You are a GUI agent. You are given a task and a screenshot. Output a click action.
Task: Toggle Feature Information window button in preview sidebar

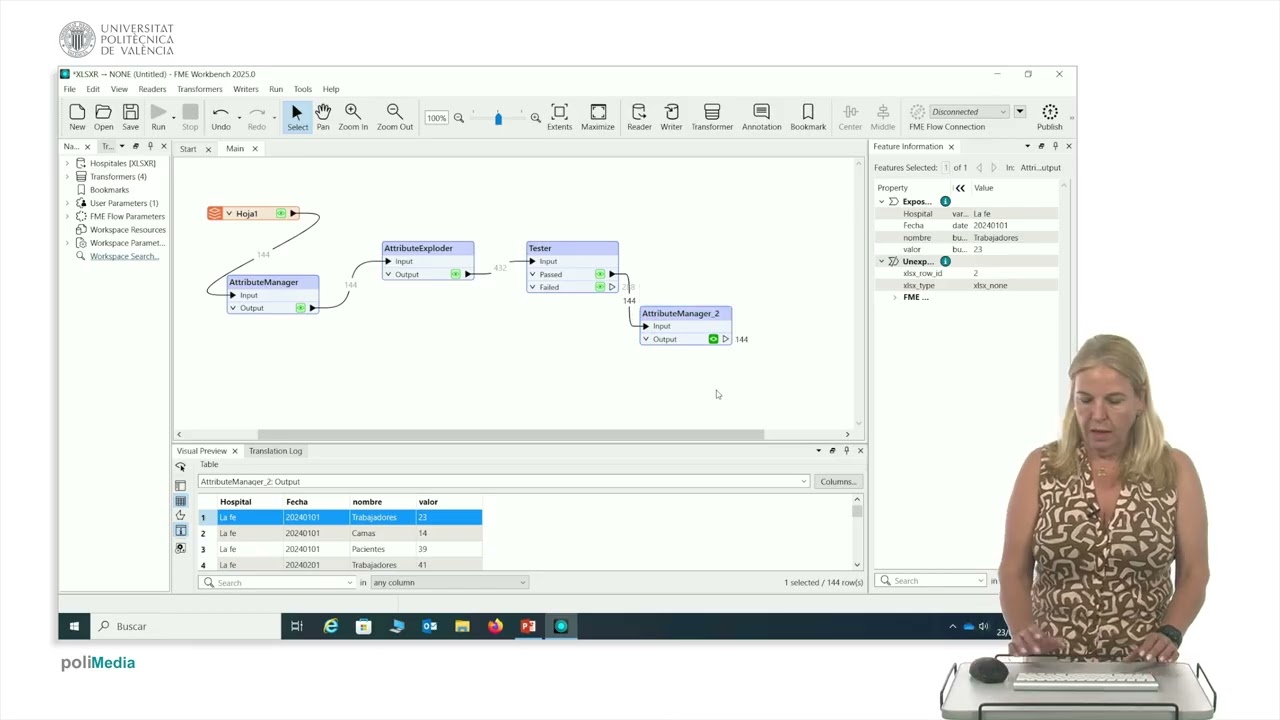click(x=181, y=531)
